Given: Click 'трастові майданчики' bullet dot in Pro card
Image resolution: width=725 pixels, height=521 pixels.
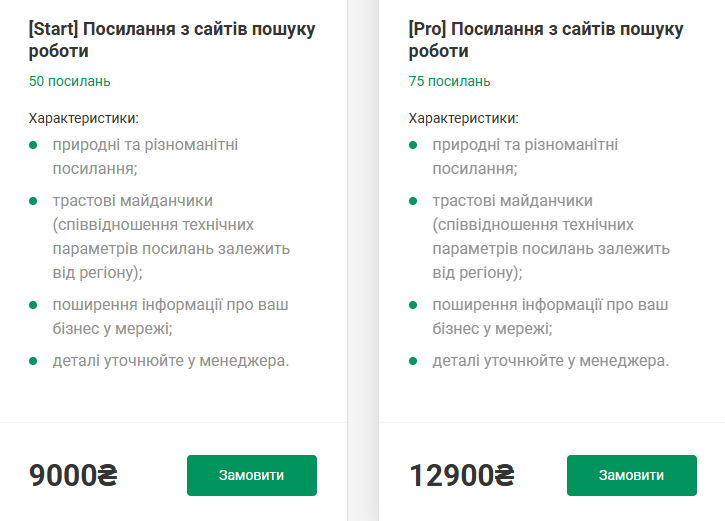Looking at the screenshot, I should point(413,201).
